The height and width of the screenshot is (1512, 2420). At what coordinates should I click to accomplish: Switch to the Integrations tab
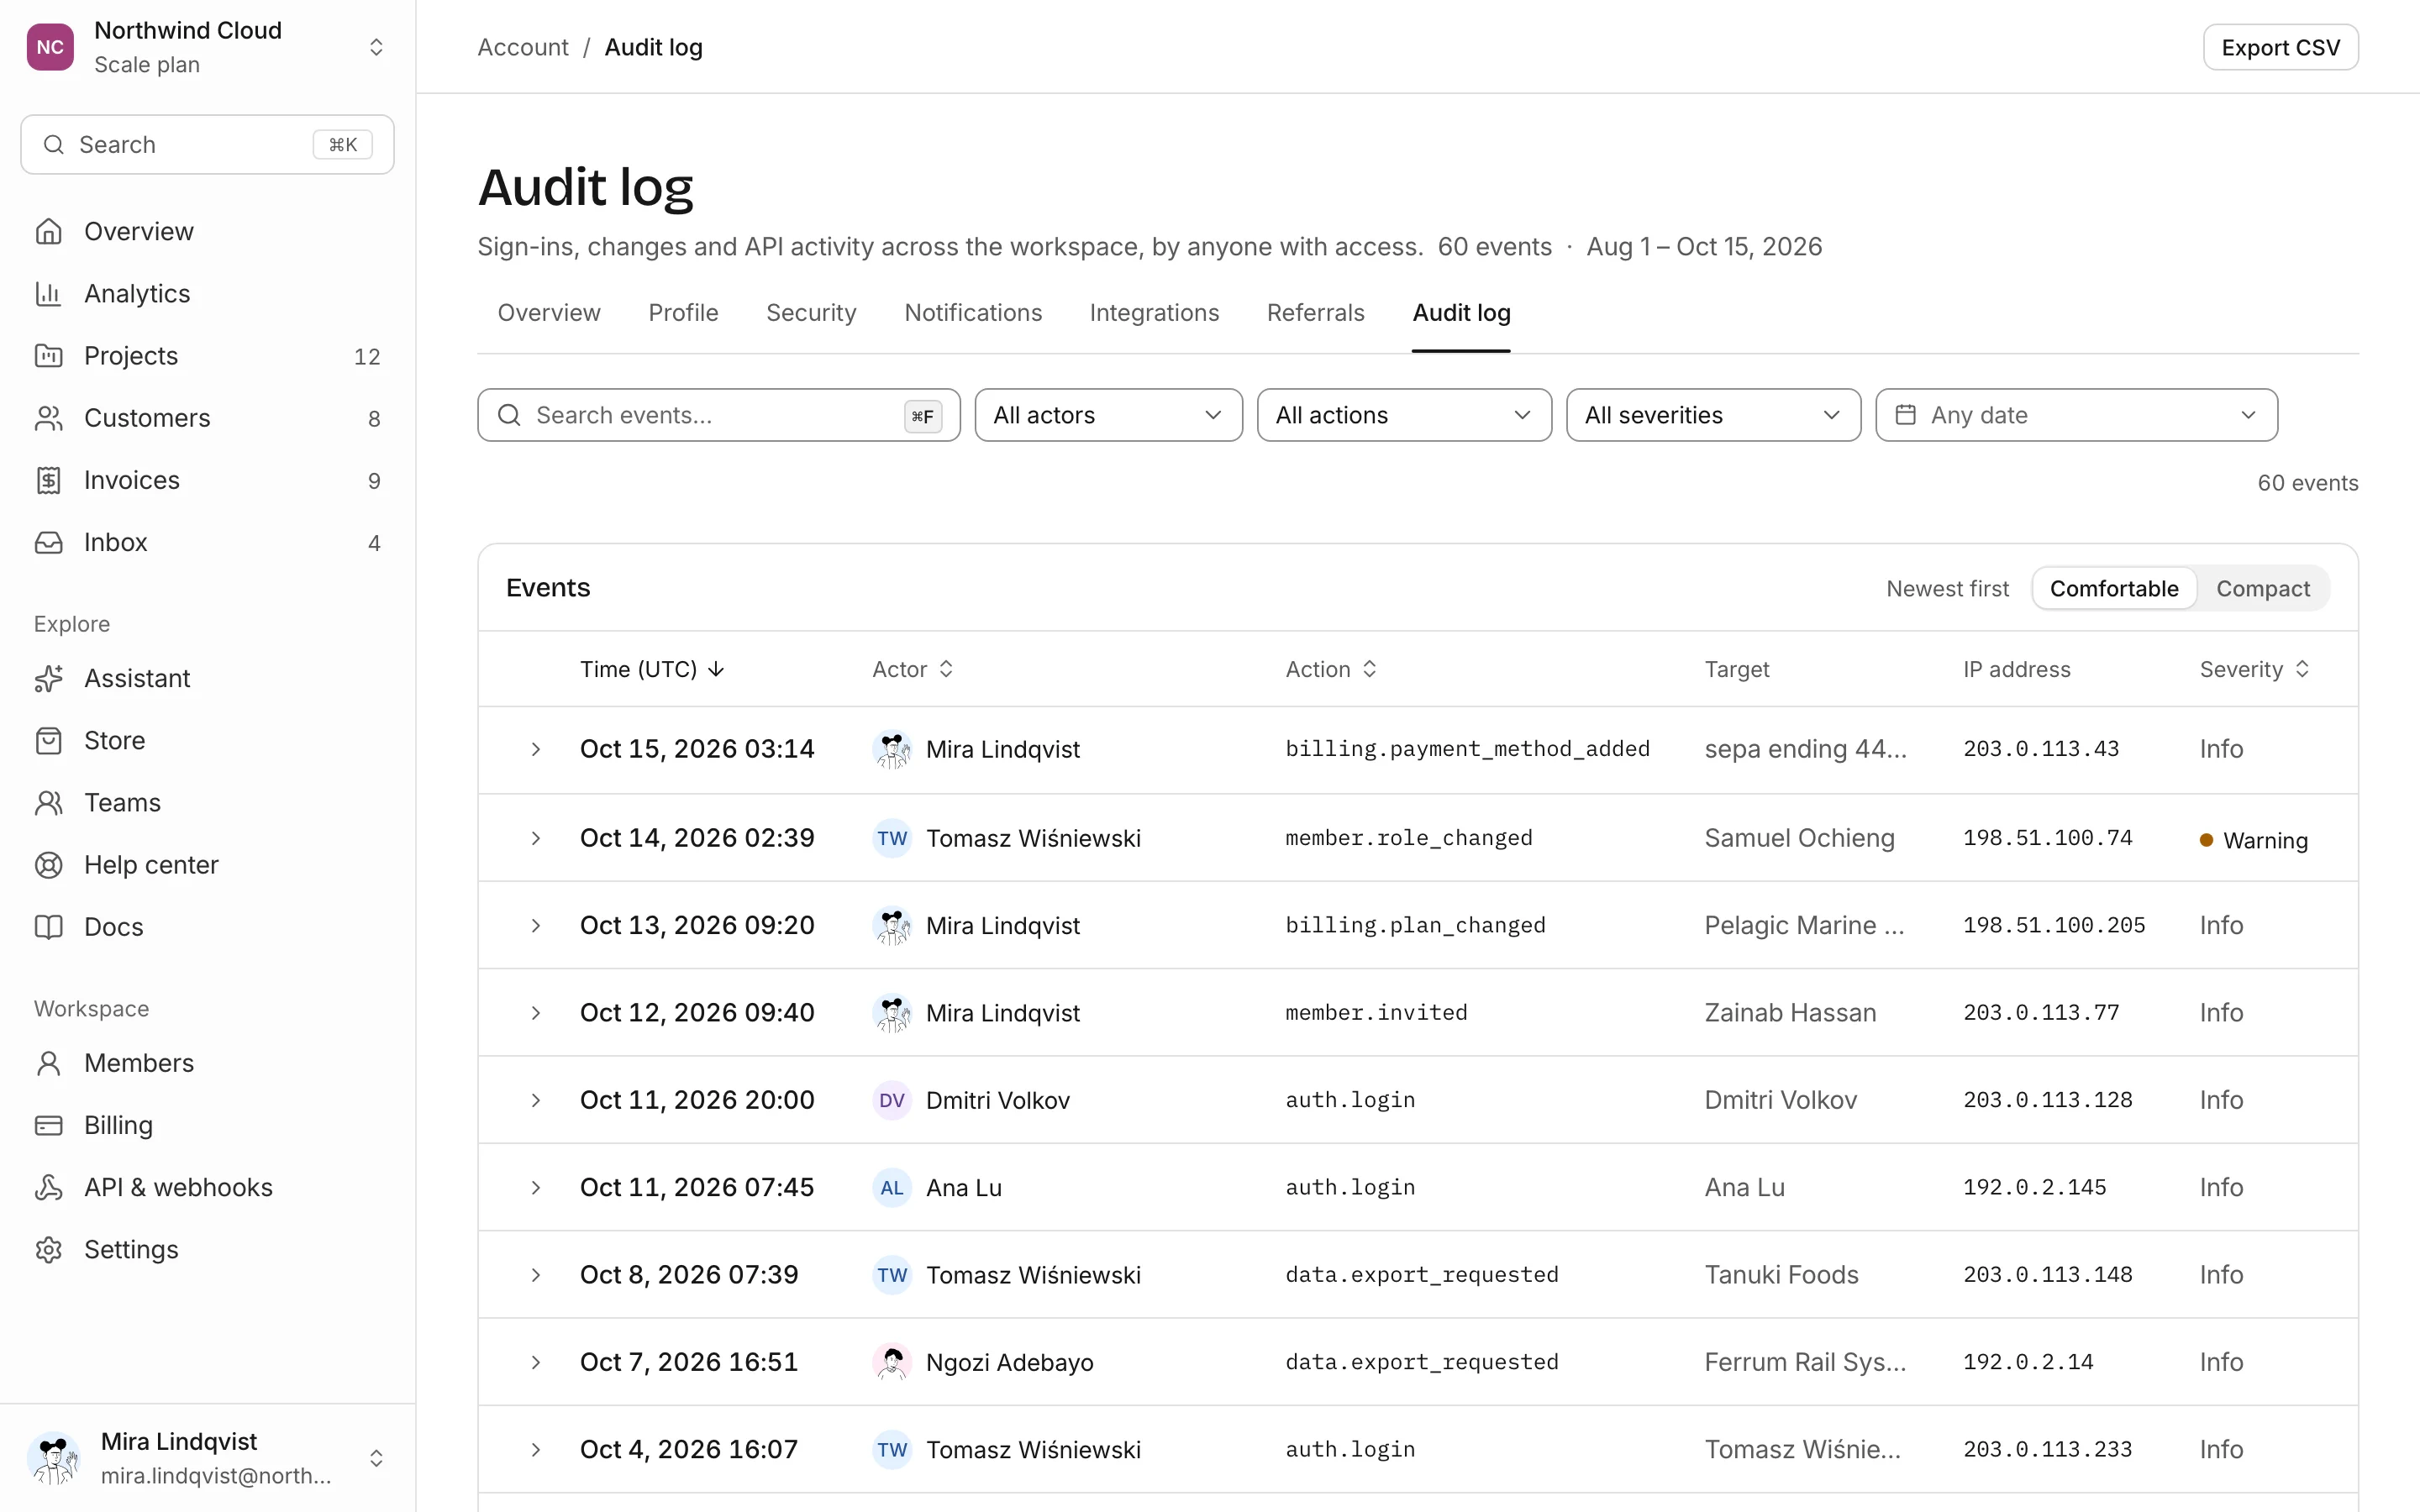1154,313
